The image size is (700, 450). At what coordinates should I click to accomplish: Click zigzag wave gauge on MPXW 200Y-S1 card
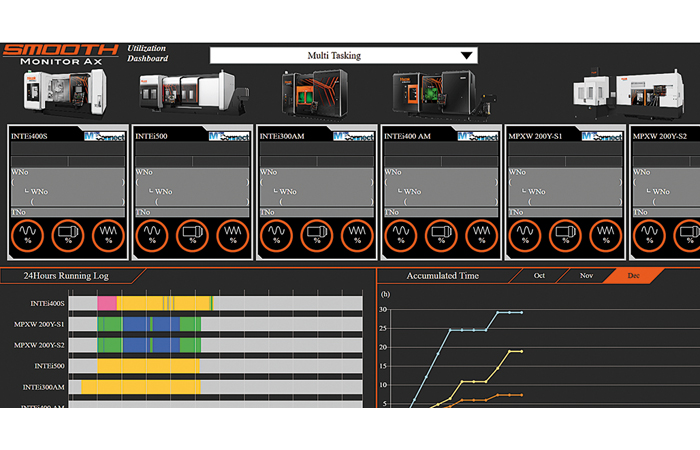[x=606, y=235]
